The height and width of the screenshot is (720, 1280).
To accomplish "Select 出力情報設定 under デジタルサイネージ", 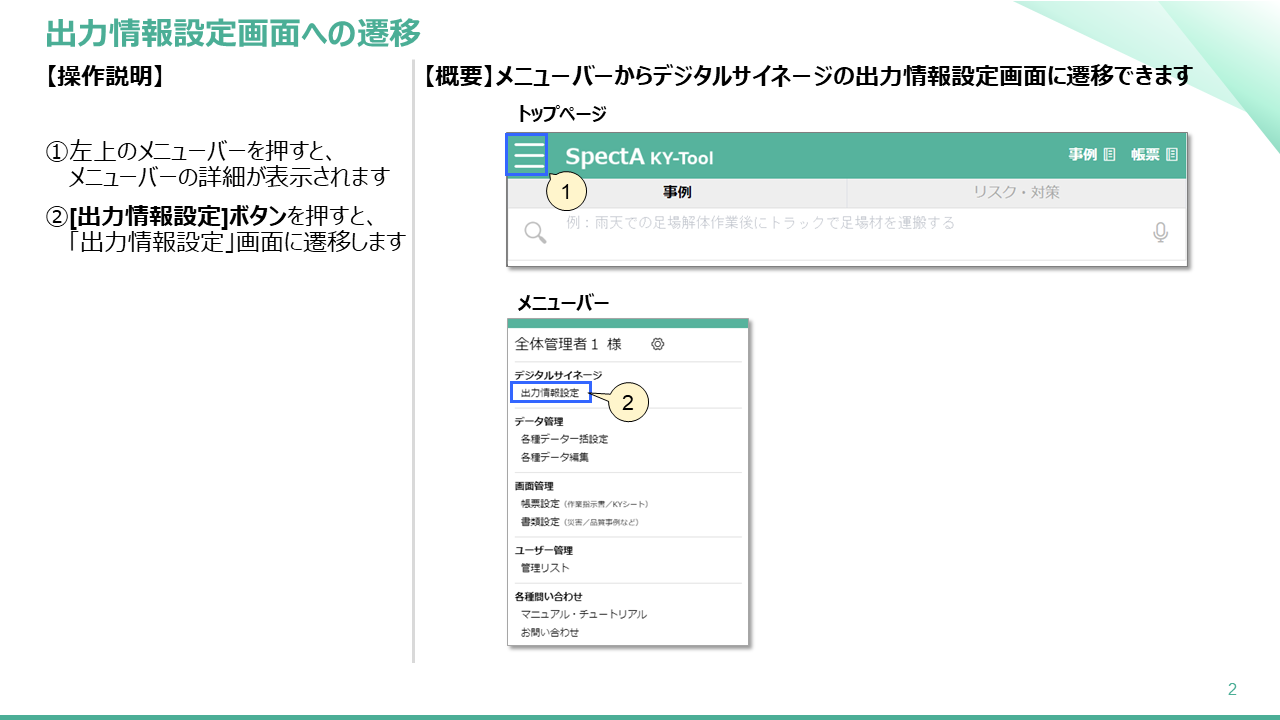I will coord(550,393).
